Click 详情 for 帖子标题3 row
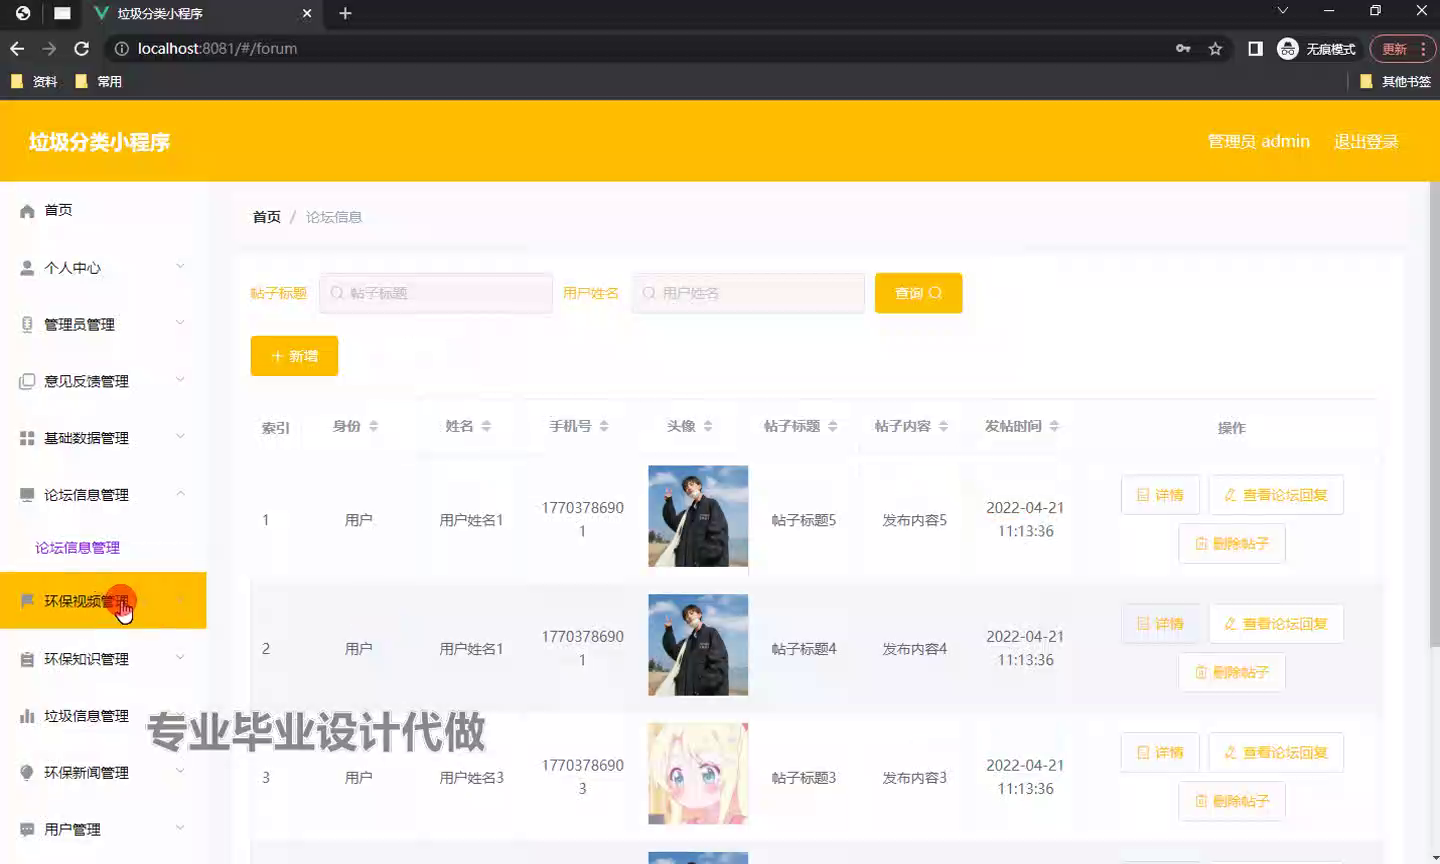This screenshot has width=1440, height=864. click(x=1160, y=753)
